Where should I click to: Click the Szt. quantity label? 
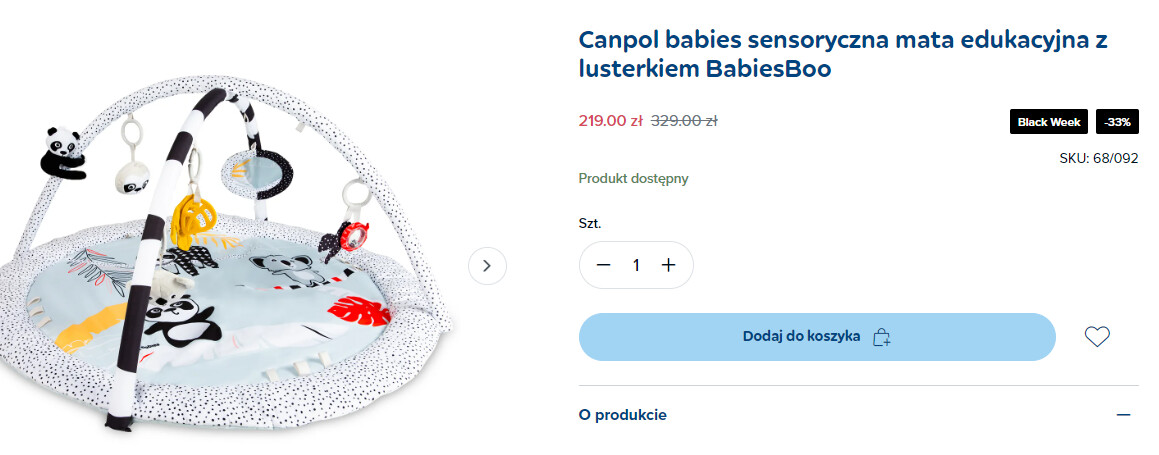[x=590, y=223]
